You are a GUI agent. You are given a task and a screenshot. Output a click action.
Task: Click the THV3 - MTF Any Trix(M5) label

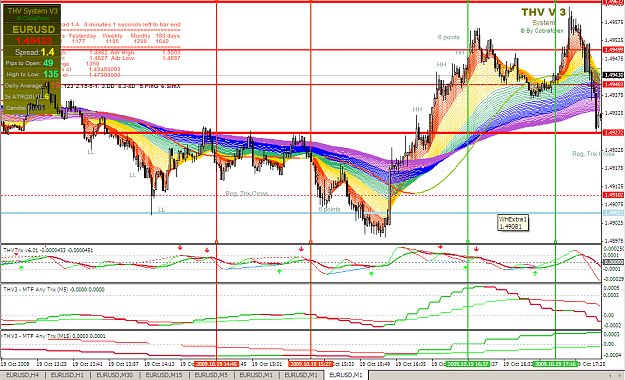point(54,289)
